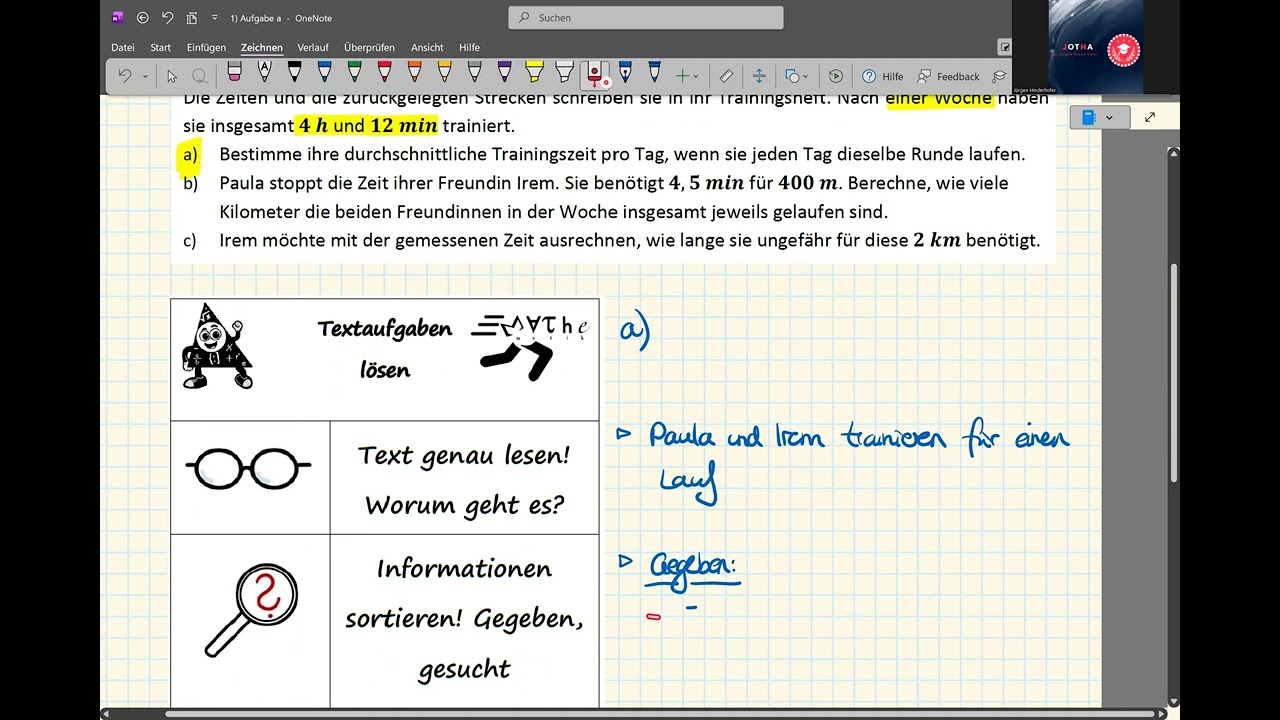The height and width of the screenshot is (720, 1280).
Task: Switch to the Start tab
Action: 160,47
